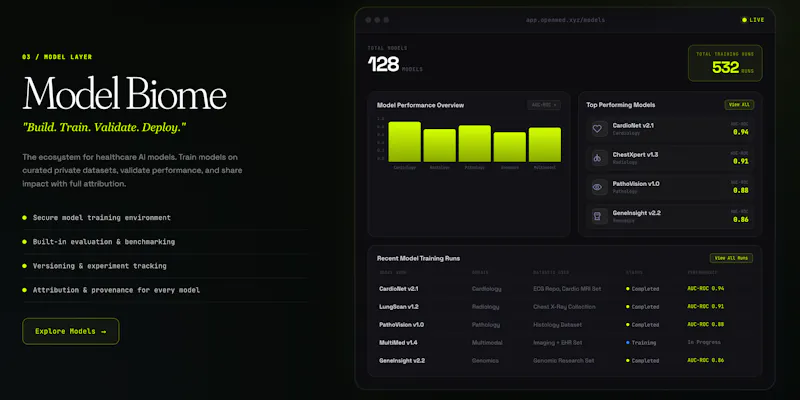Click the Chest X-Ray Collection dataset

coord(564,307)
